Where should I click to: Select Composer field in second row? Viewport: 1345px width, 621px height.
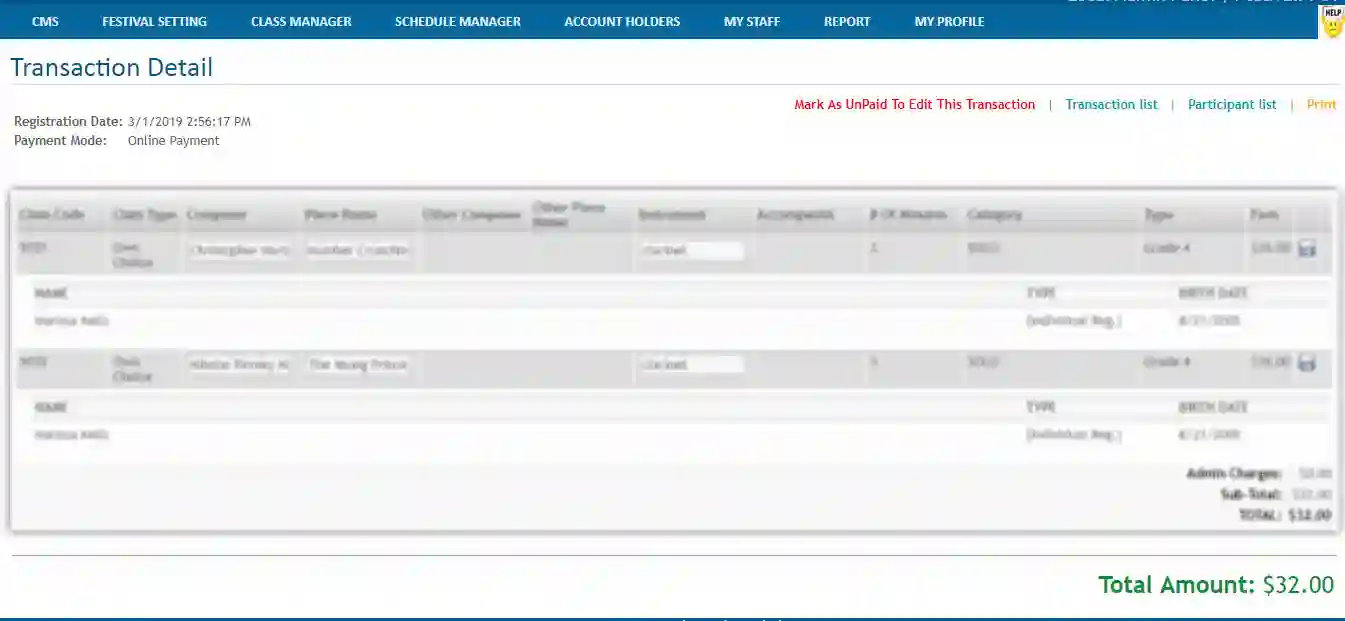pos(239,365)
